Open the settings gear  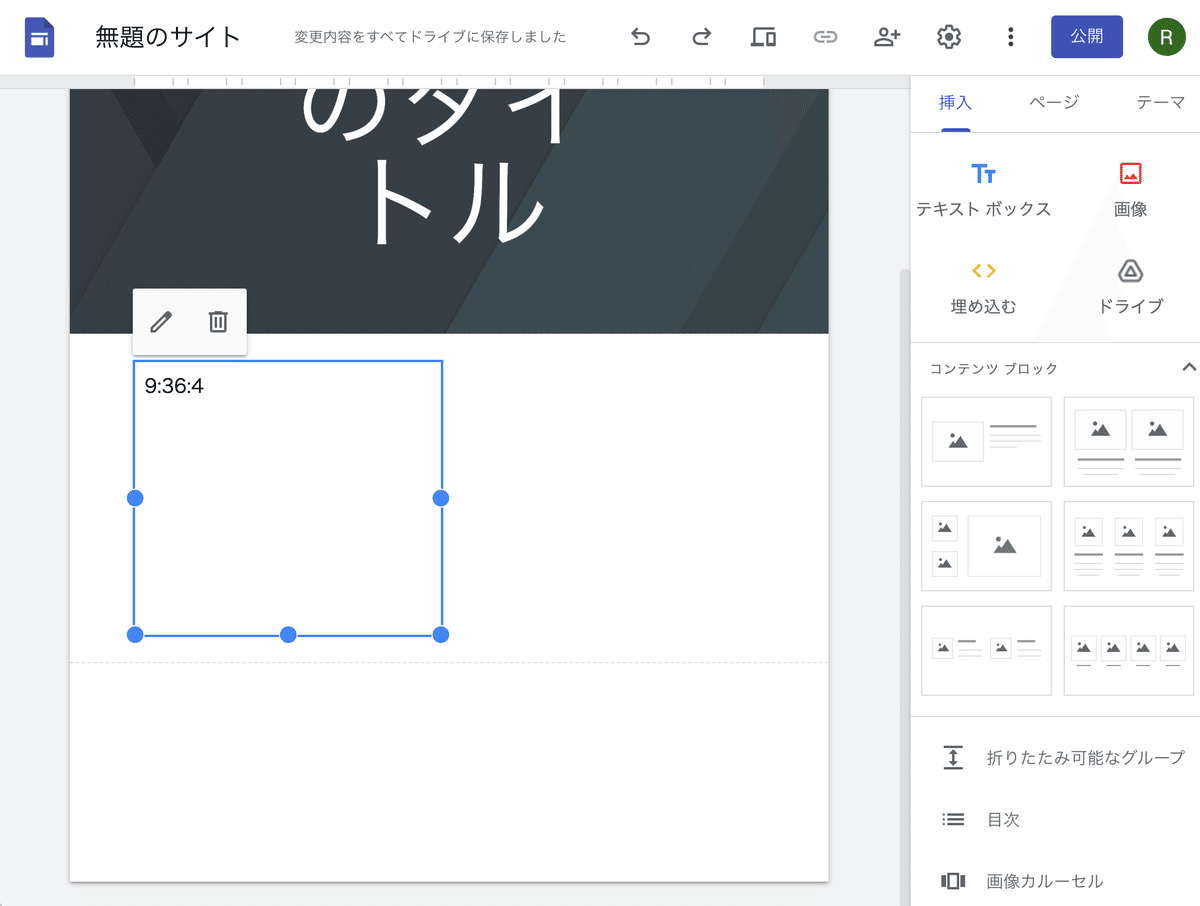[949, 38]
